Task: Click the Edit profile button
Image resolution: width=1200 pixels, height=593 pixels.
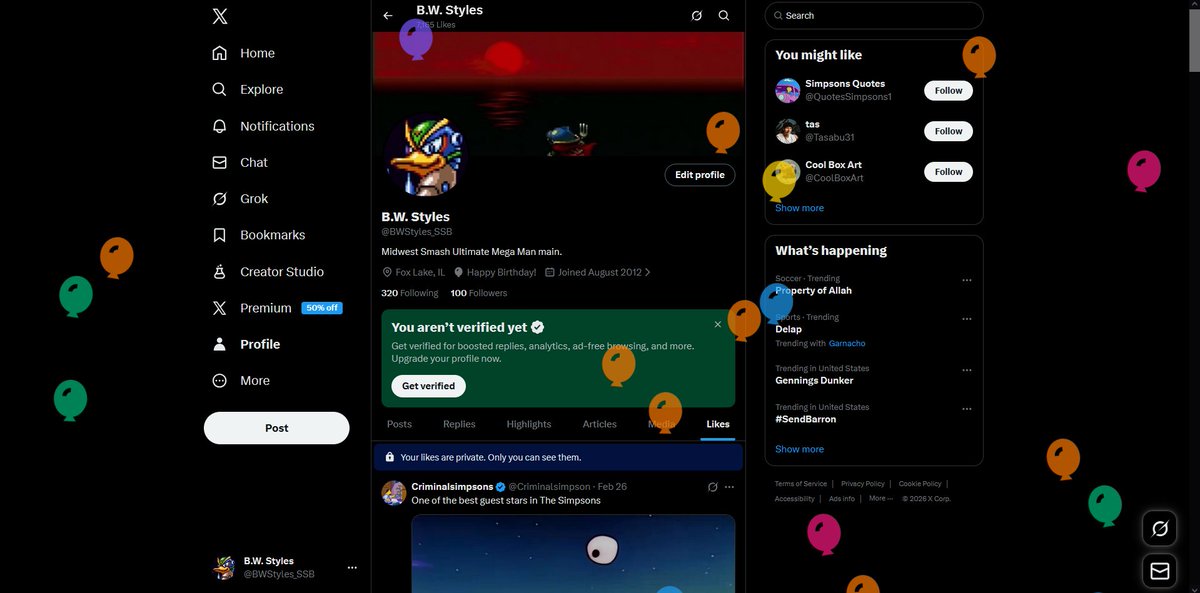Action: pos(700,175)
